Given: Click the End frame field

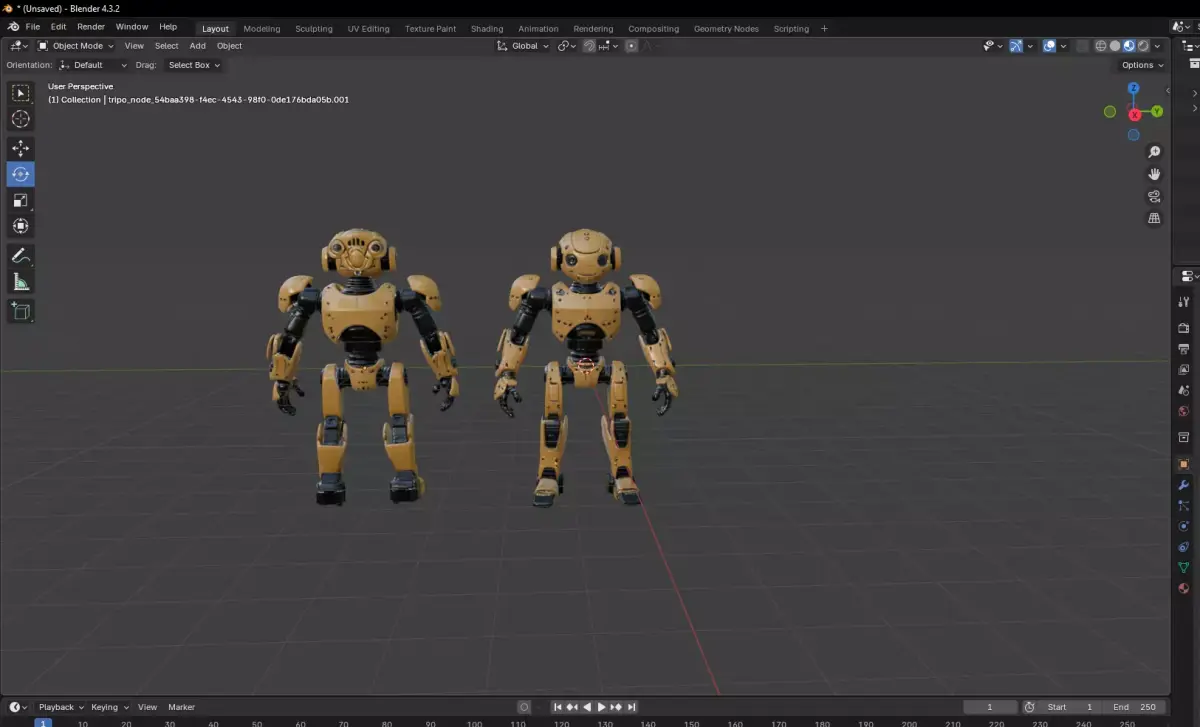Looking at the screenshot, I should click(x=1134, y=707).
